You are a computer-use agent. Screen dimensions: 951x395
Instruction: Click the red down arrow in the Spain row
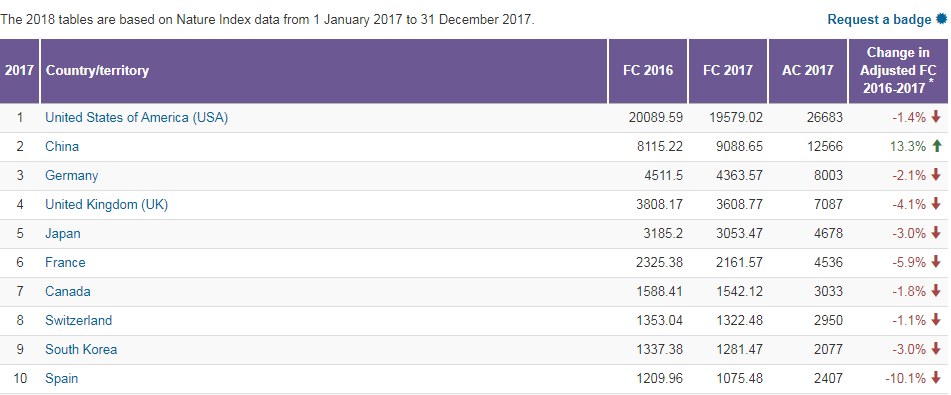click(936, 378)
